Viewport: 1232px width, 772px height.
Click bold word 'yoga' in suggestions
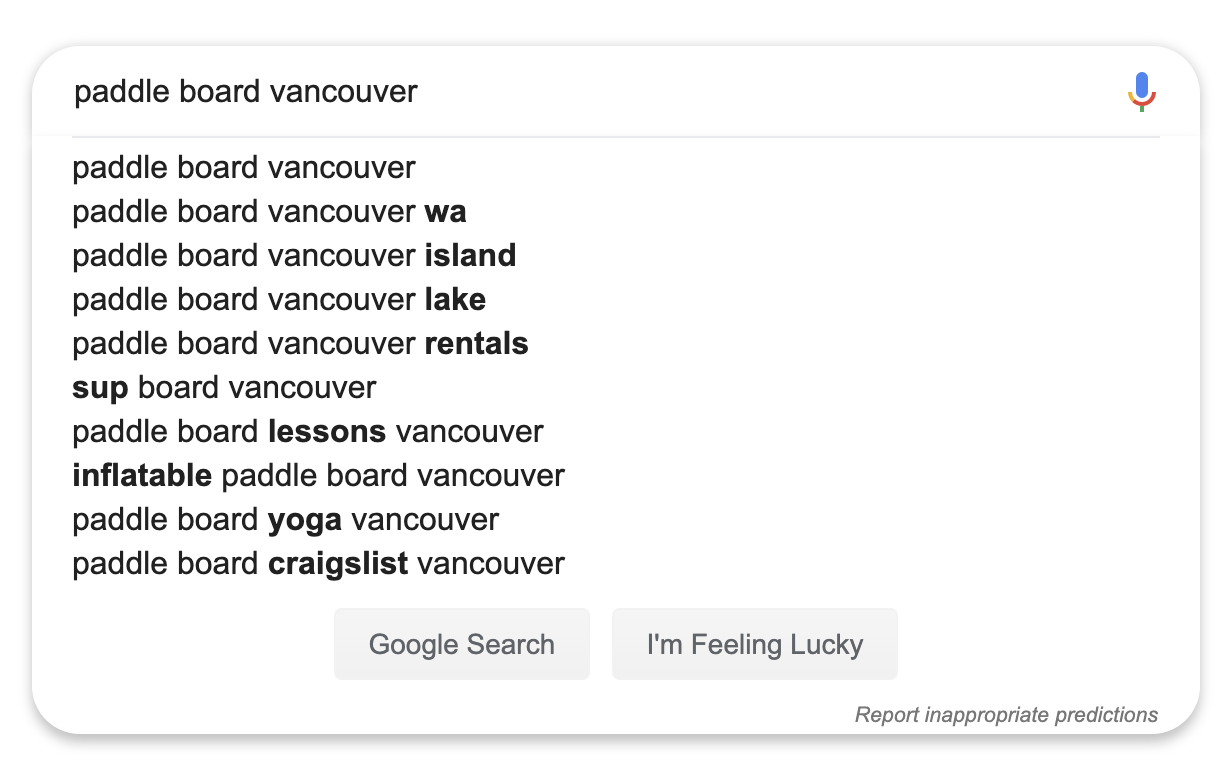tap(305, 519)
